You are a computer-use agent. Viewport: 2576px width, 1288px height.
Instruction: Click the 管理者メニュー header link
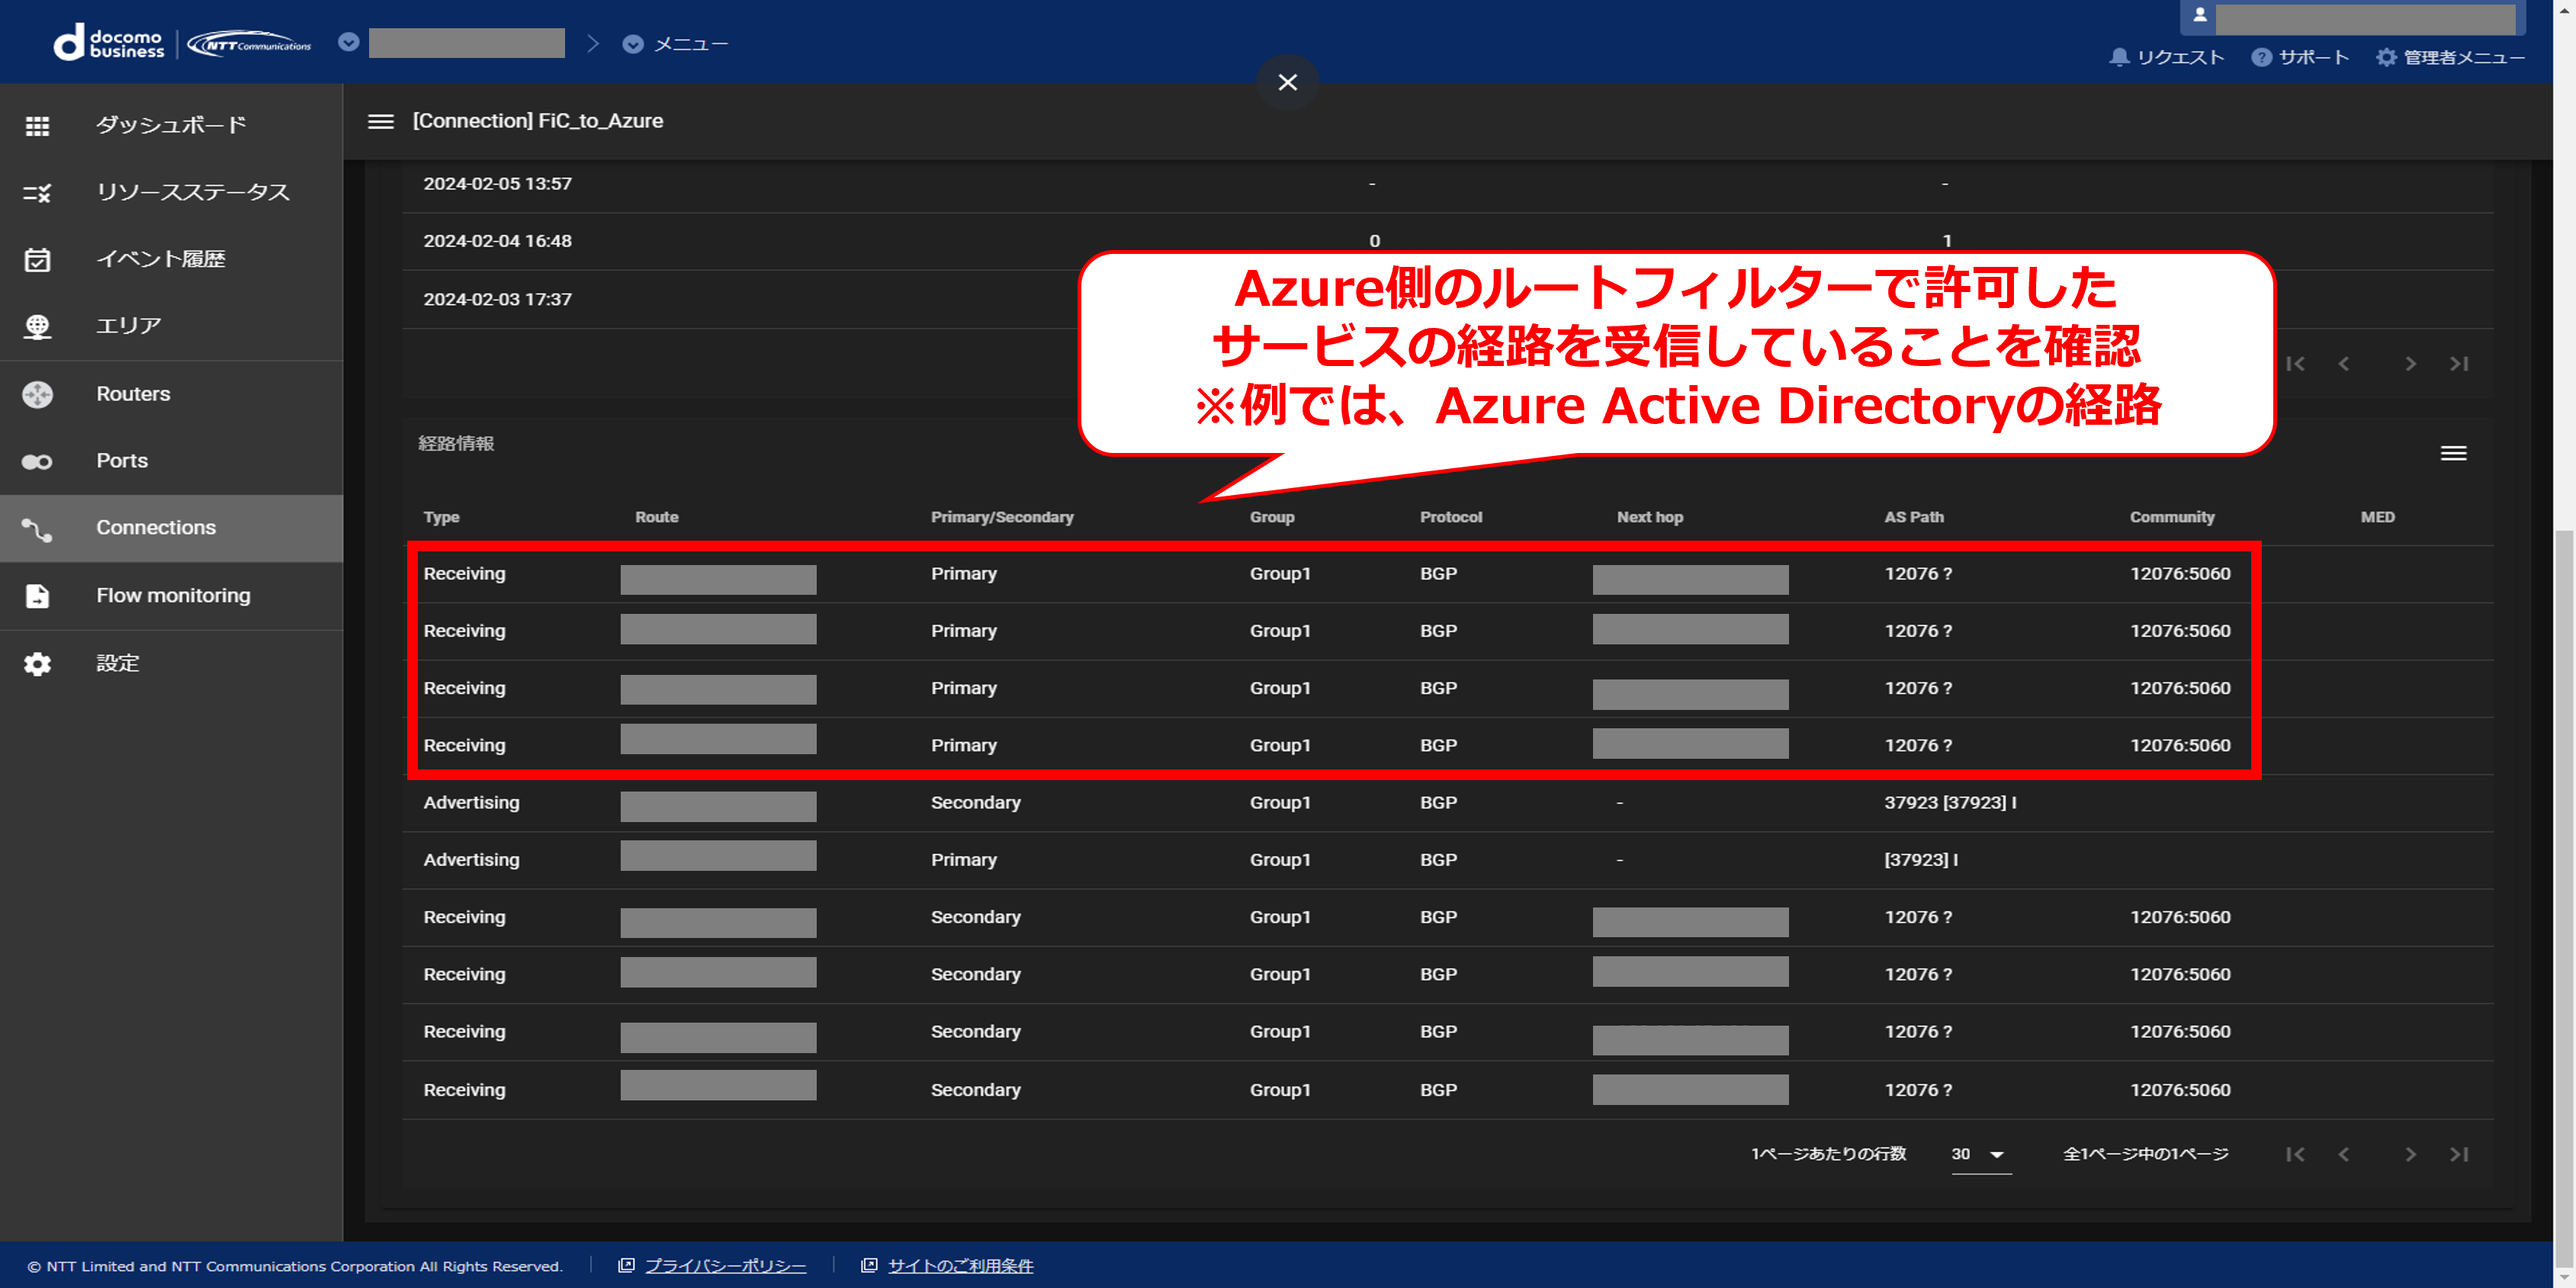coord(2464,57)
